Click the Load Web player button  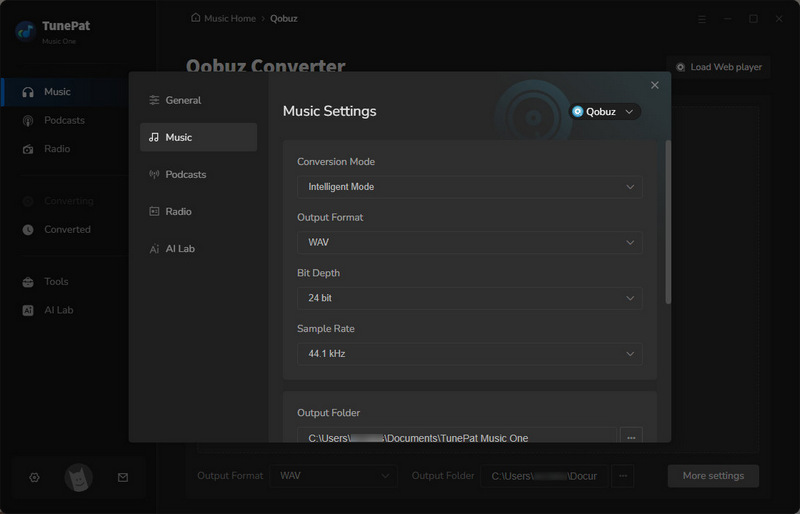point(718,67)
